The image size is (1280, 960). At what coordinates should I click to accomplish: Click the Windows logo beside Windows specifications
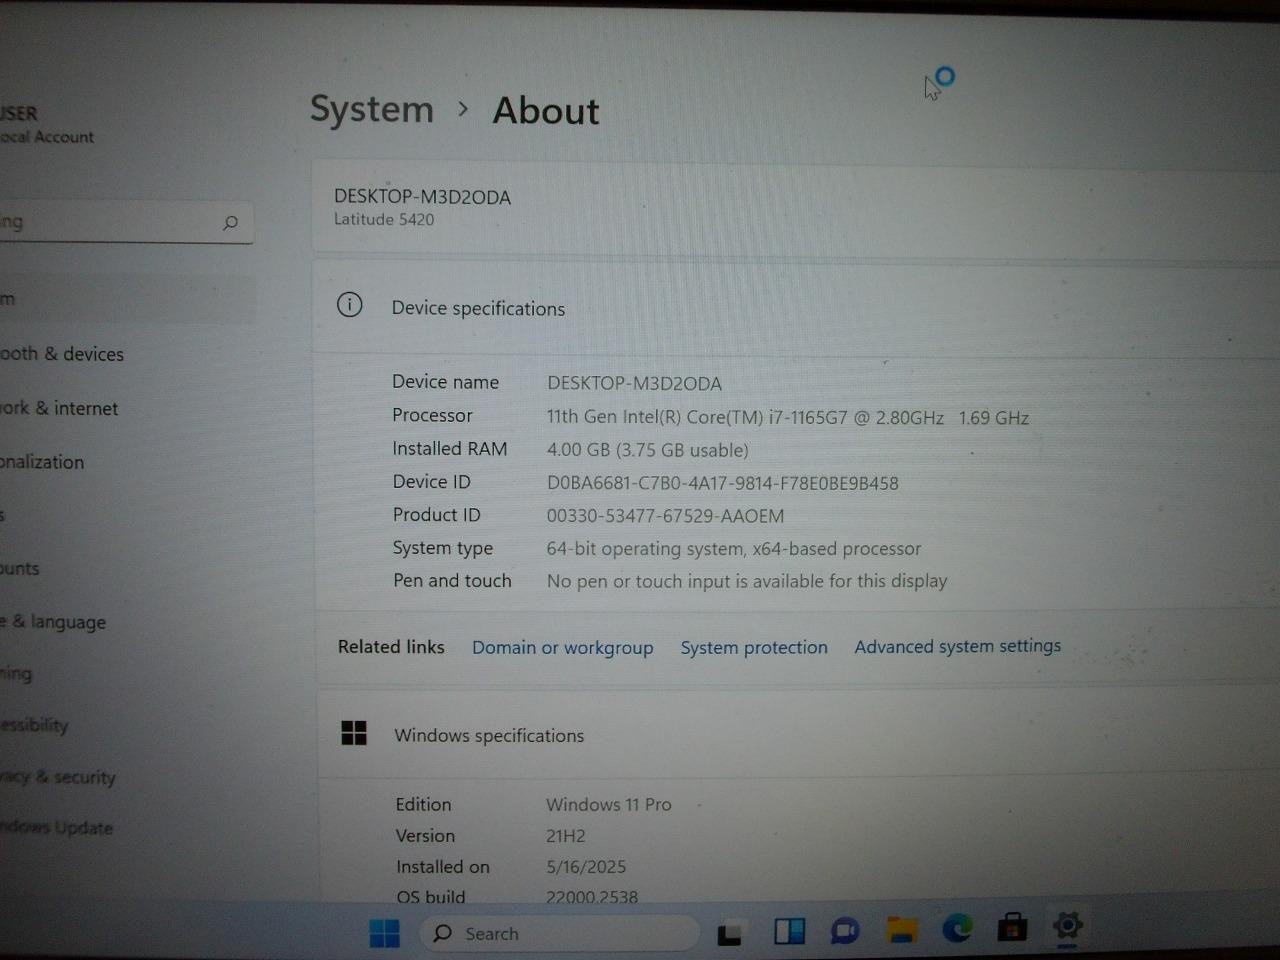[354, 733]
